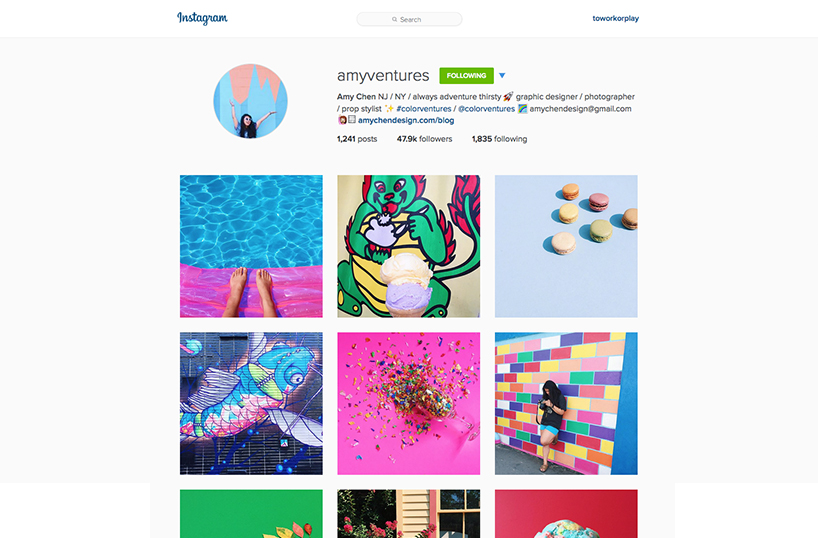View the 47.9k followers list

[424, 139]
